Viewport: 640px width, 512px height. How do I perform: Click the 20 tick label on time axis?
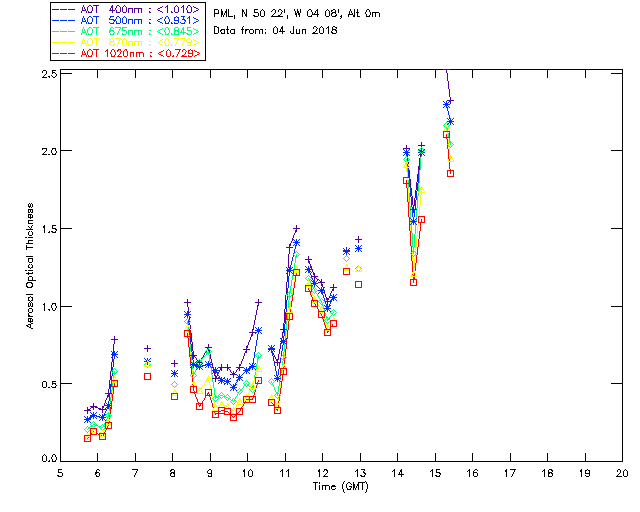click(x=622, y=472)
